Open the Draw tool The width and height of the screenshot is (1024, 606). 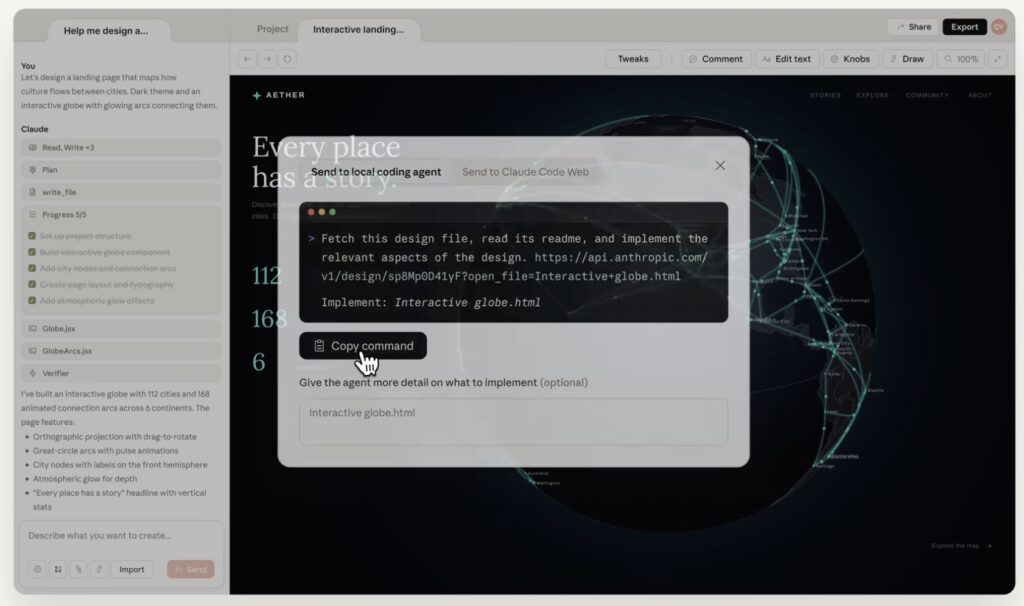905,59
